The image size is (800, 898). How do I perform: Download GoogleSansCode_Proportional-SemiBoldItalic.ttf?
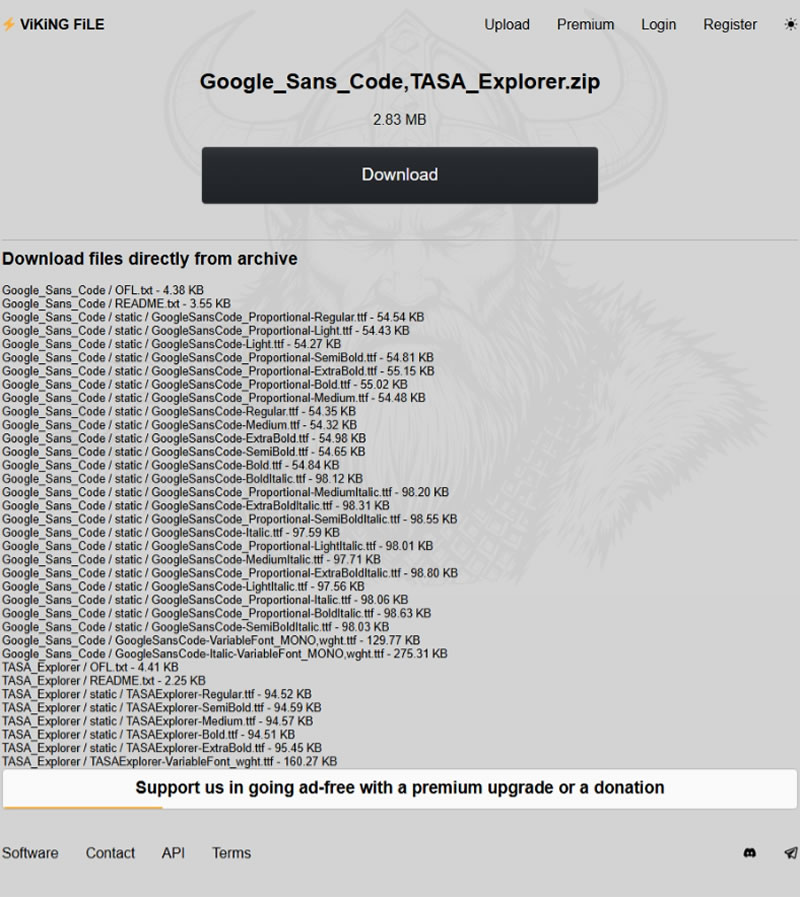point(230,519)
